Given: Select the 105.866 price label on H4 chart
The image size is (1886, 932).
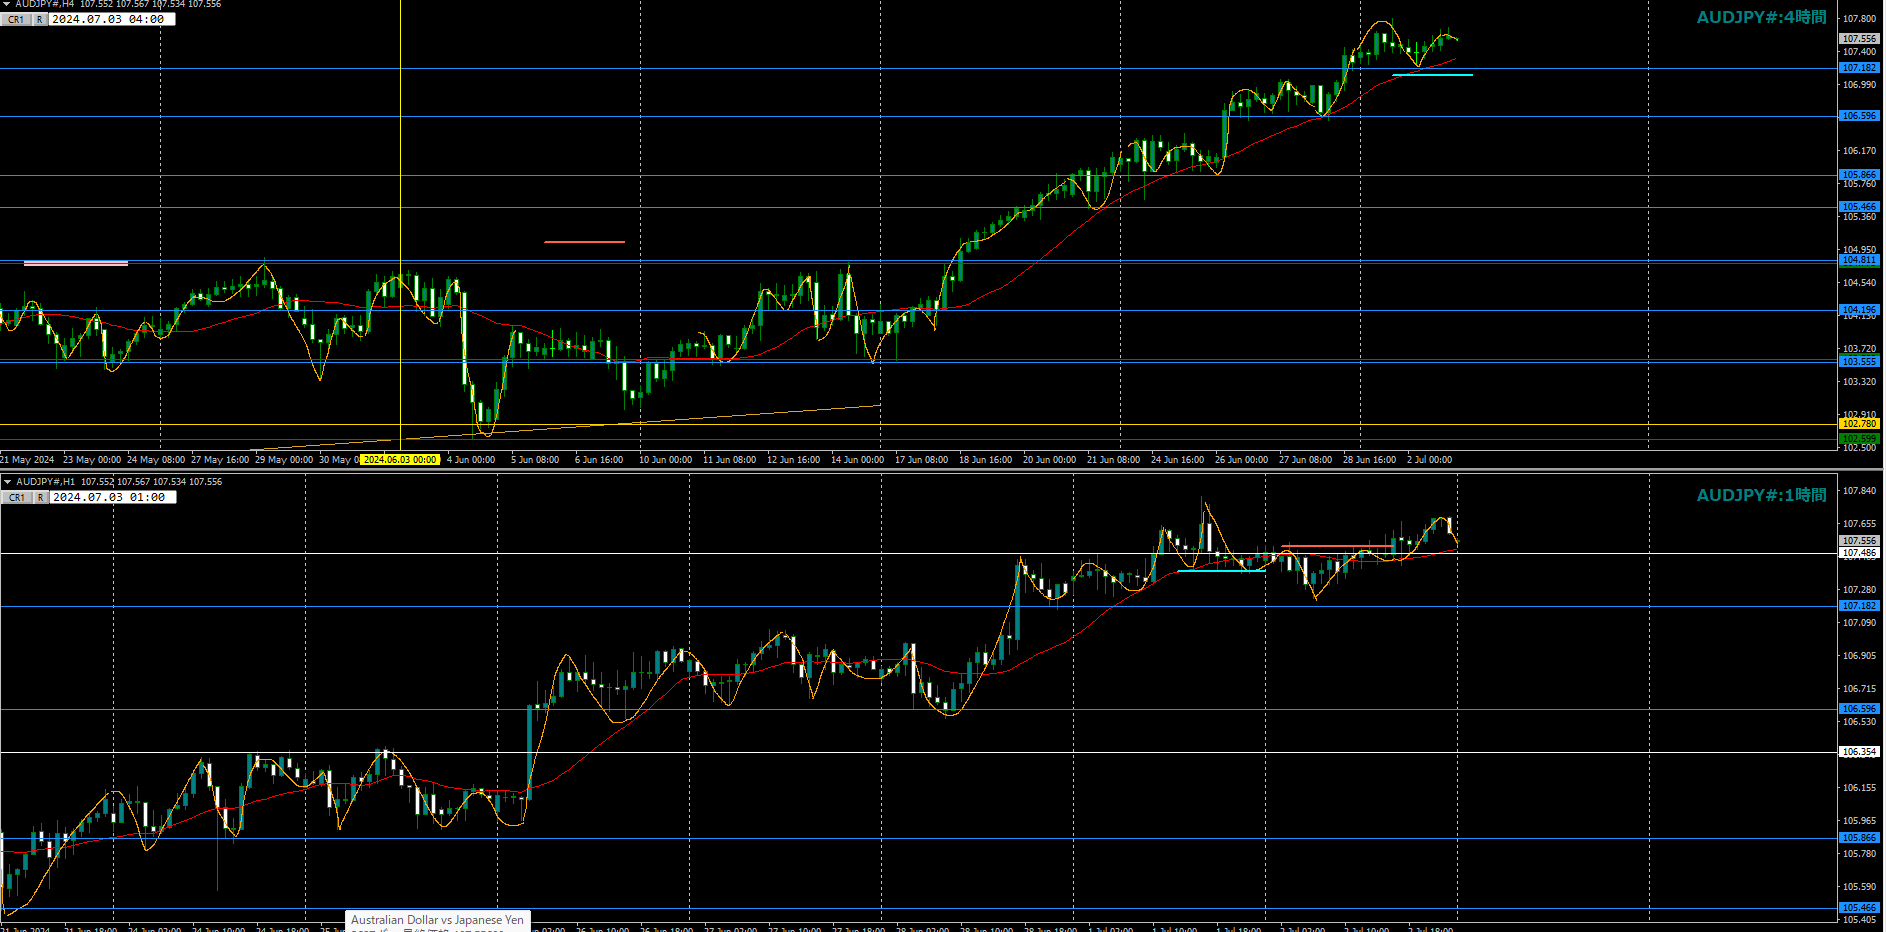Looking at the screenshot, I should pyautogui.click(x=1860, y=175).
